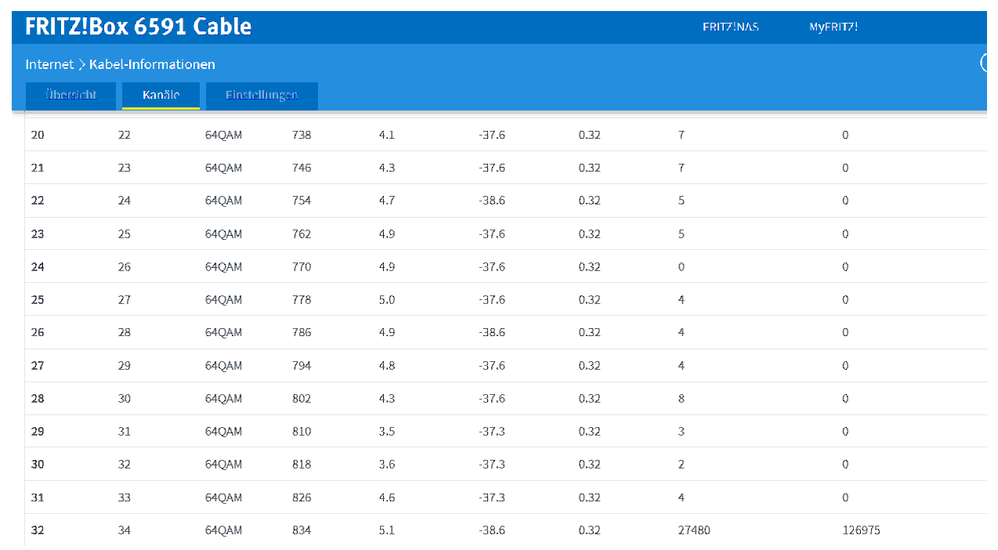Open the MyFRITZ! link in header
998x550 pixels.
(833, 27)
